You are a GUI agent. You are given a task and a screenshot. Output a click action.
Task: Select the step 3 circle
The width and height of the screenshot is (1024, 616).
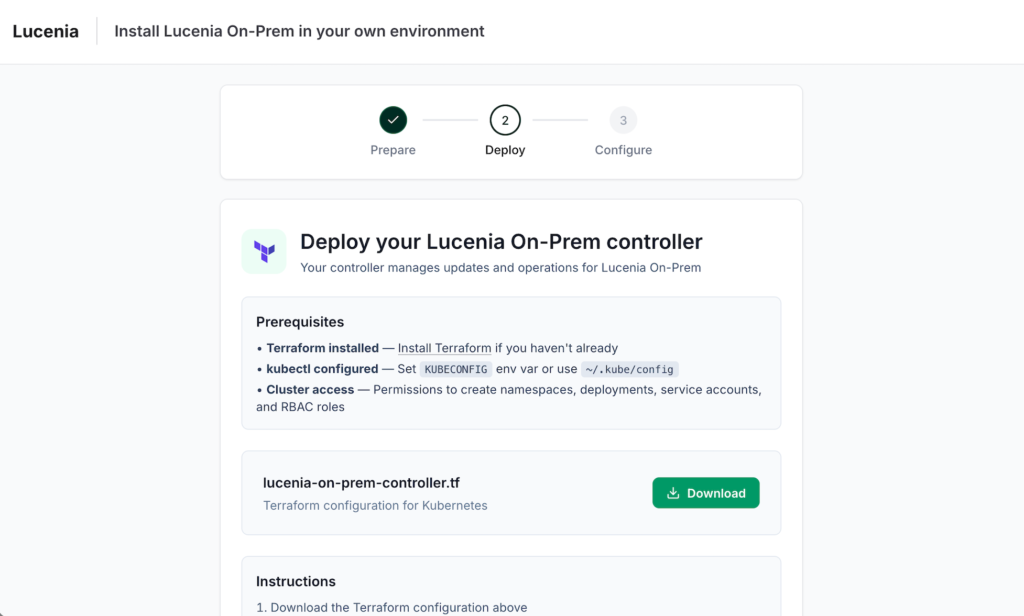623,121
